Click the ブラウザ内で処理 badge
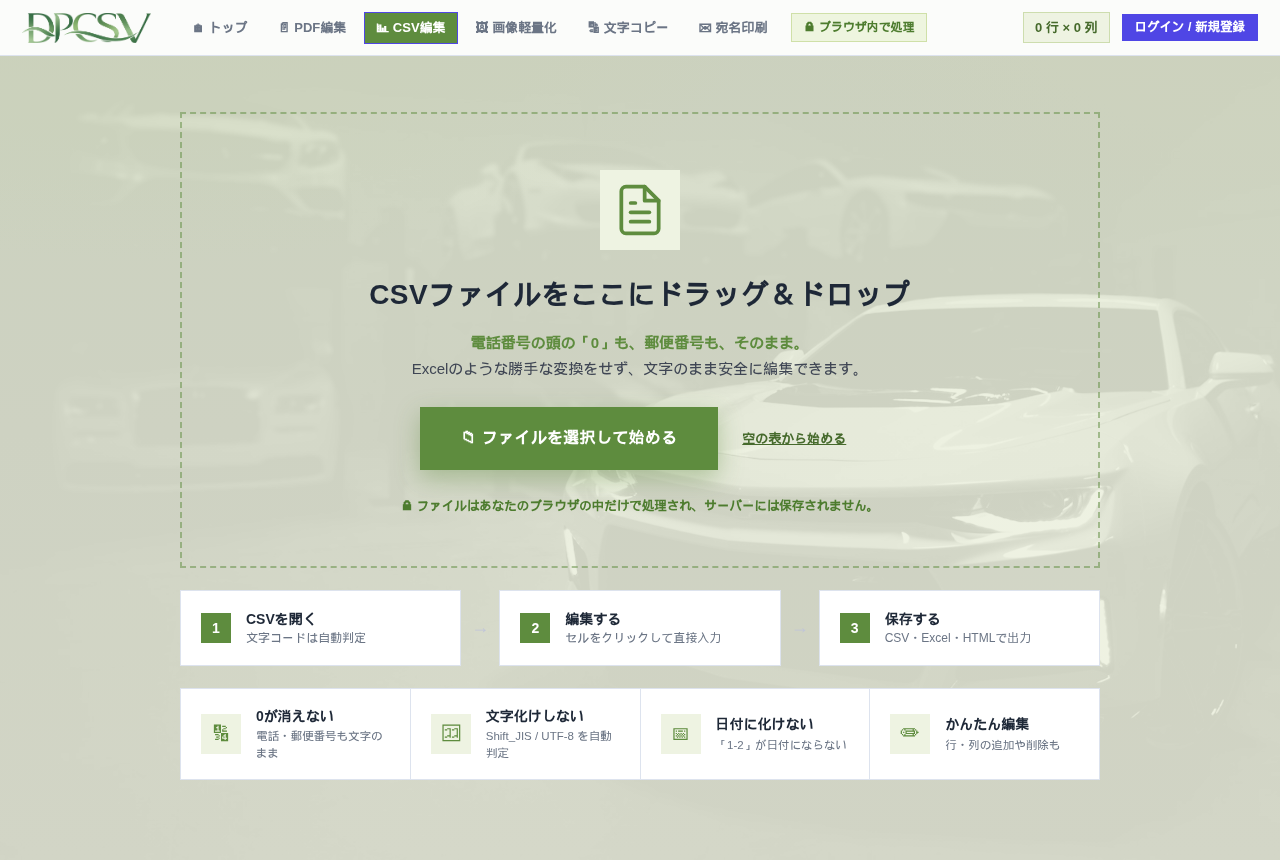This screenshot has width=1280, height=860. (859, 27)
